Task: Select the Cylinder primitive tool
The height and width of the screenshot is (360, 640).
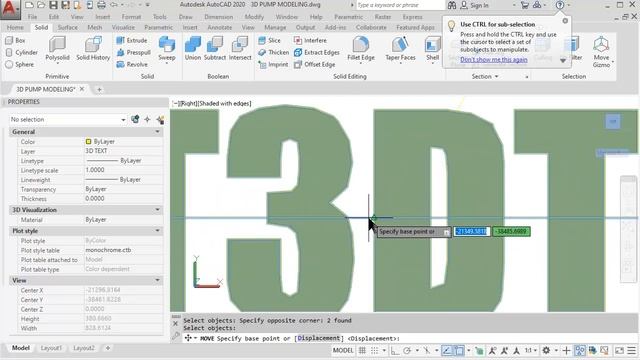Action: click(x=22, y=52)
